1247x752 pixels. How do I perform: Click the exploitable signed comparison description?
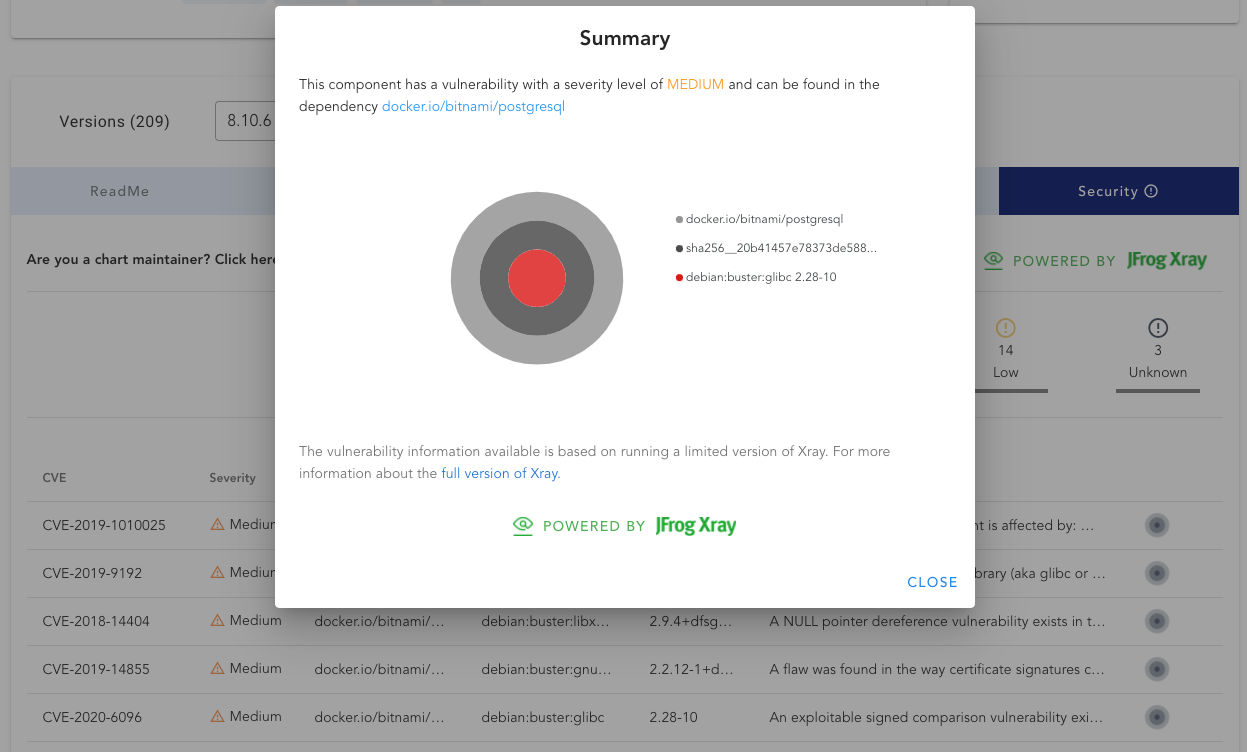937,717
